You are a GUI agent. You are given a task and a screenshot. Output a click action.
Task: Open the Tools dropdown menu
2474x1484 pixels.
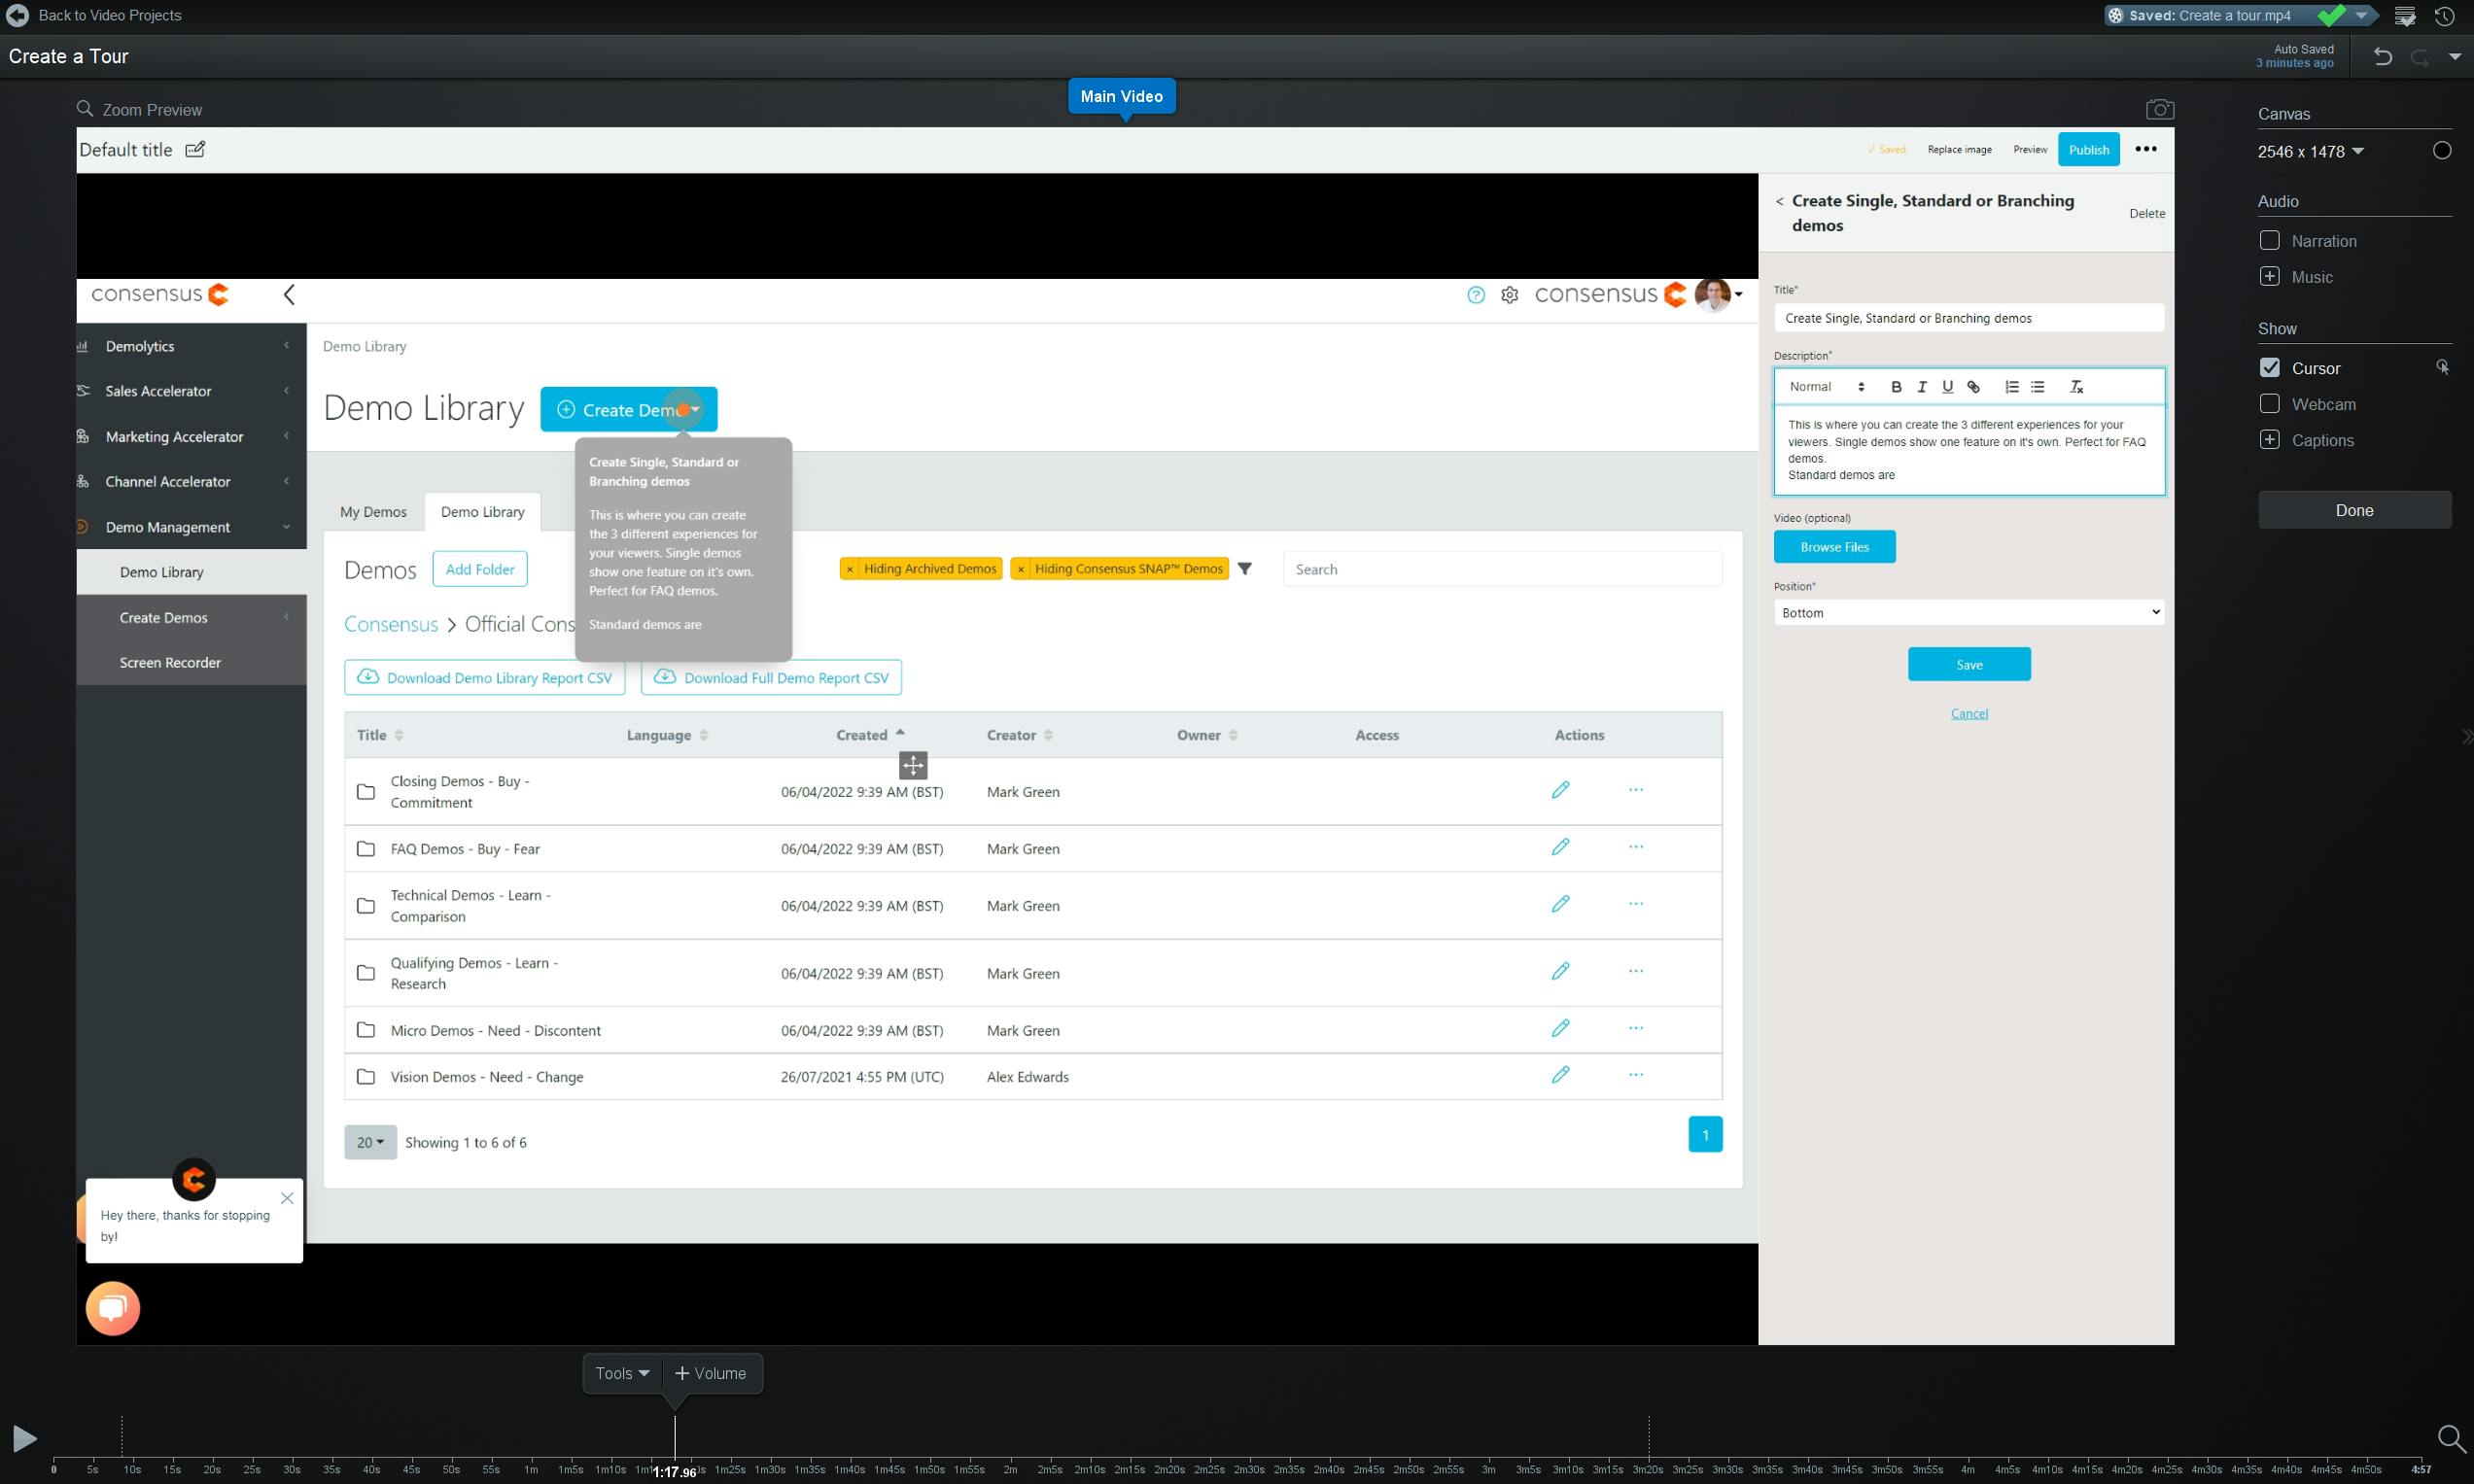tap(622, 1373)
